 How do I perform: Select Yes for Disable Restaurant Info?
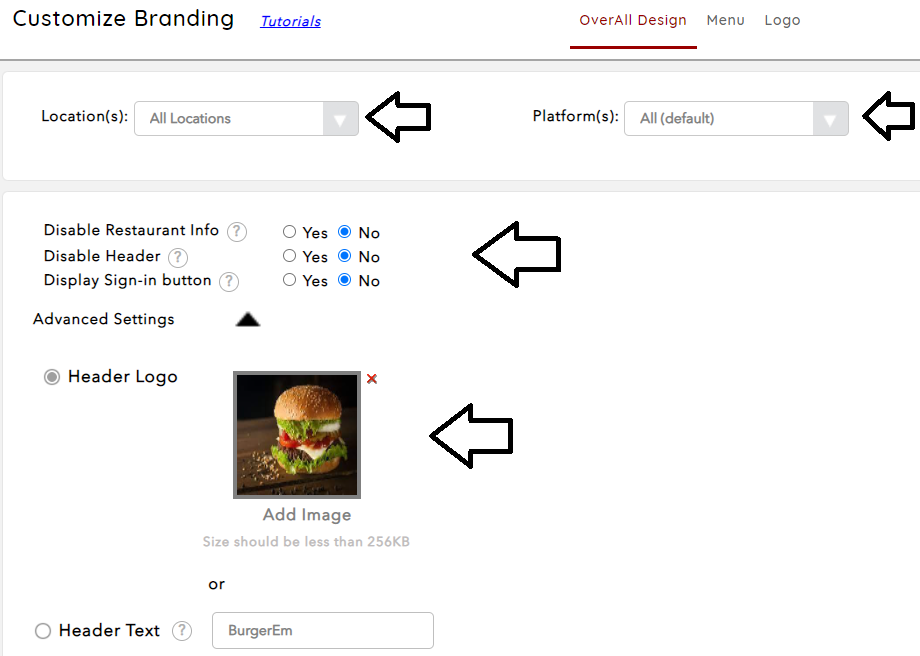pos(289,232)
